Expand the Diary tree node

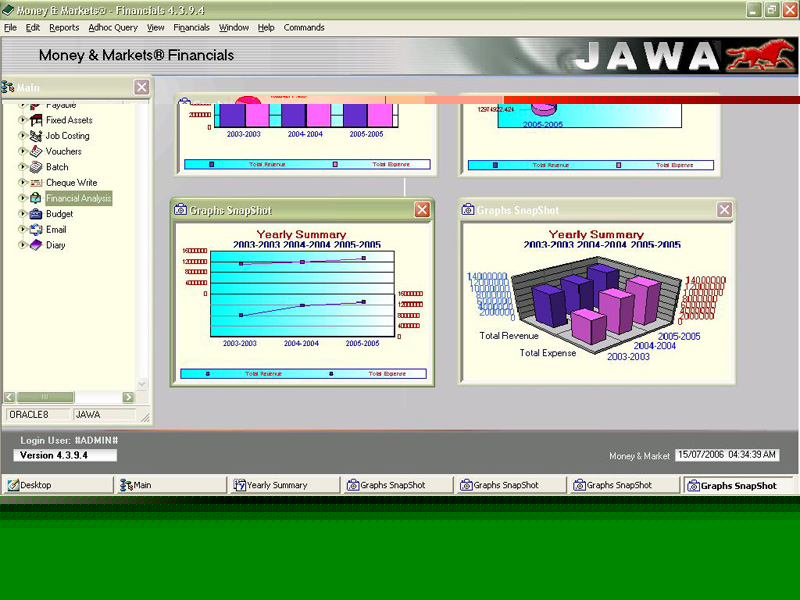click(x=22, y=245)
